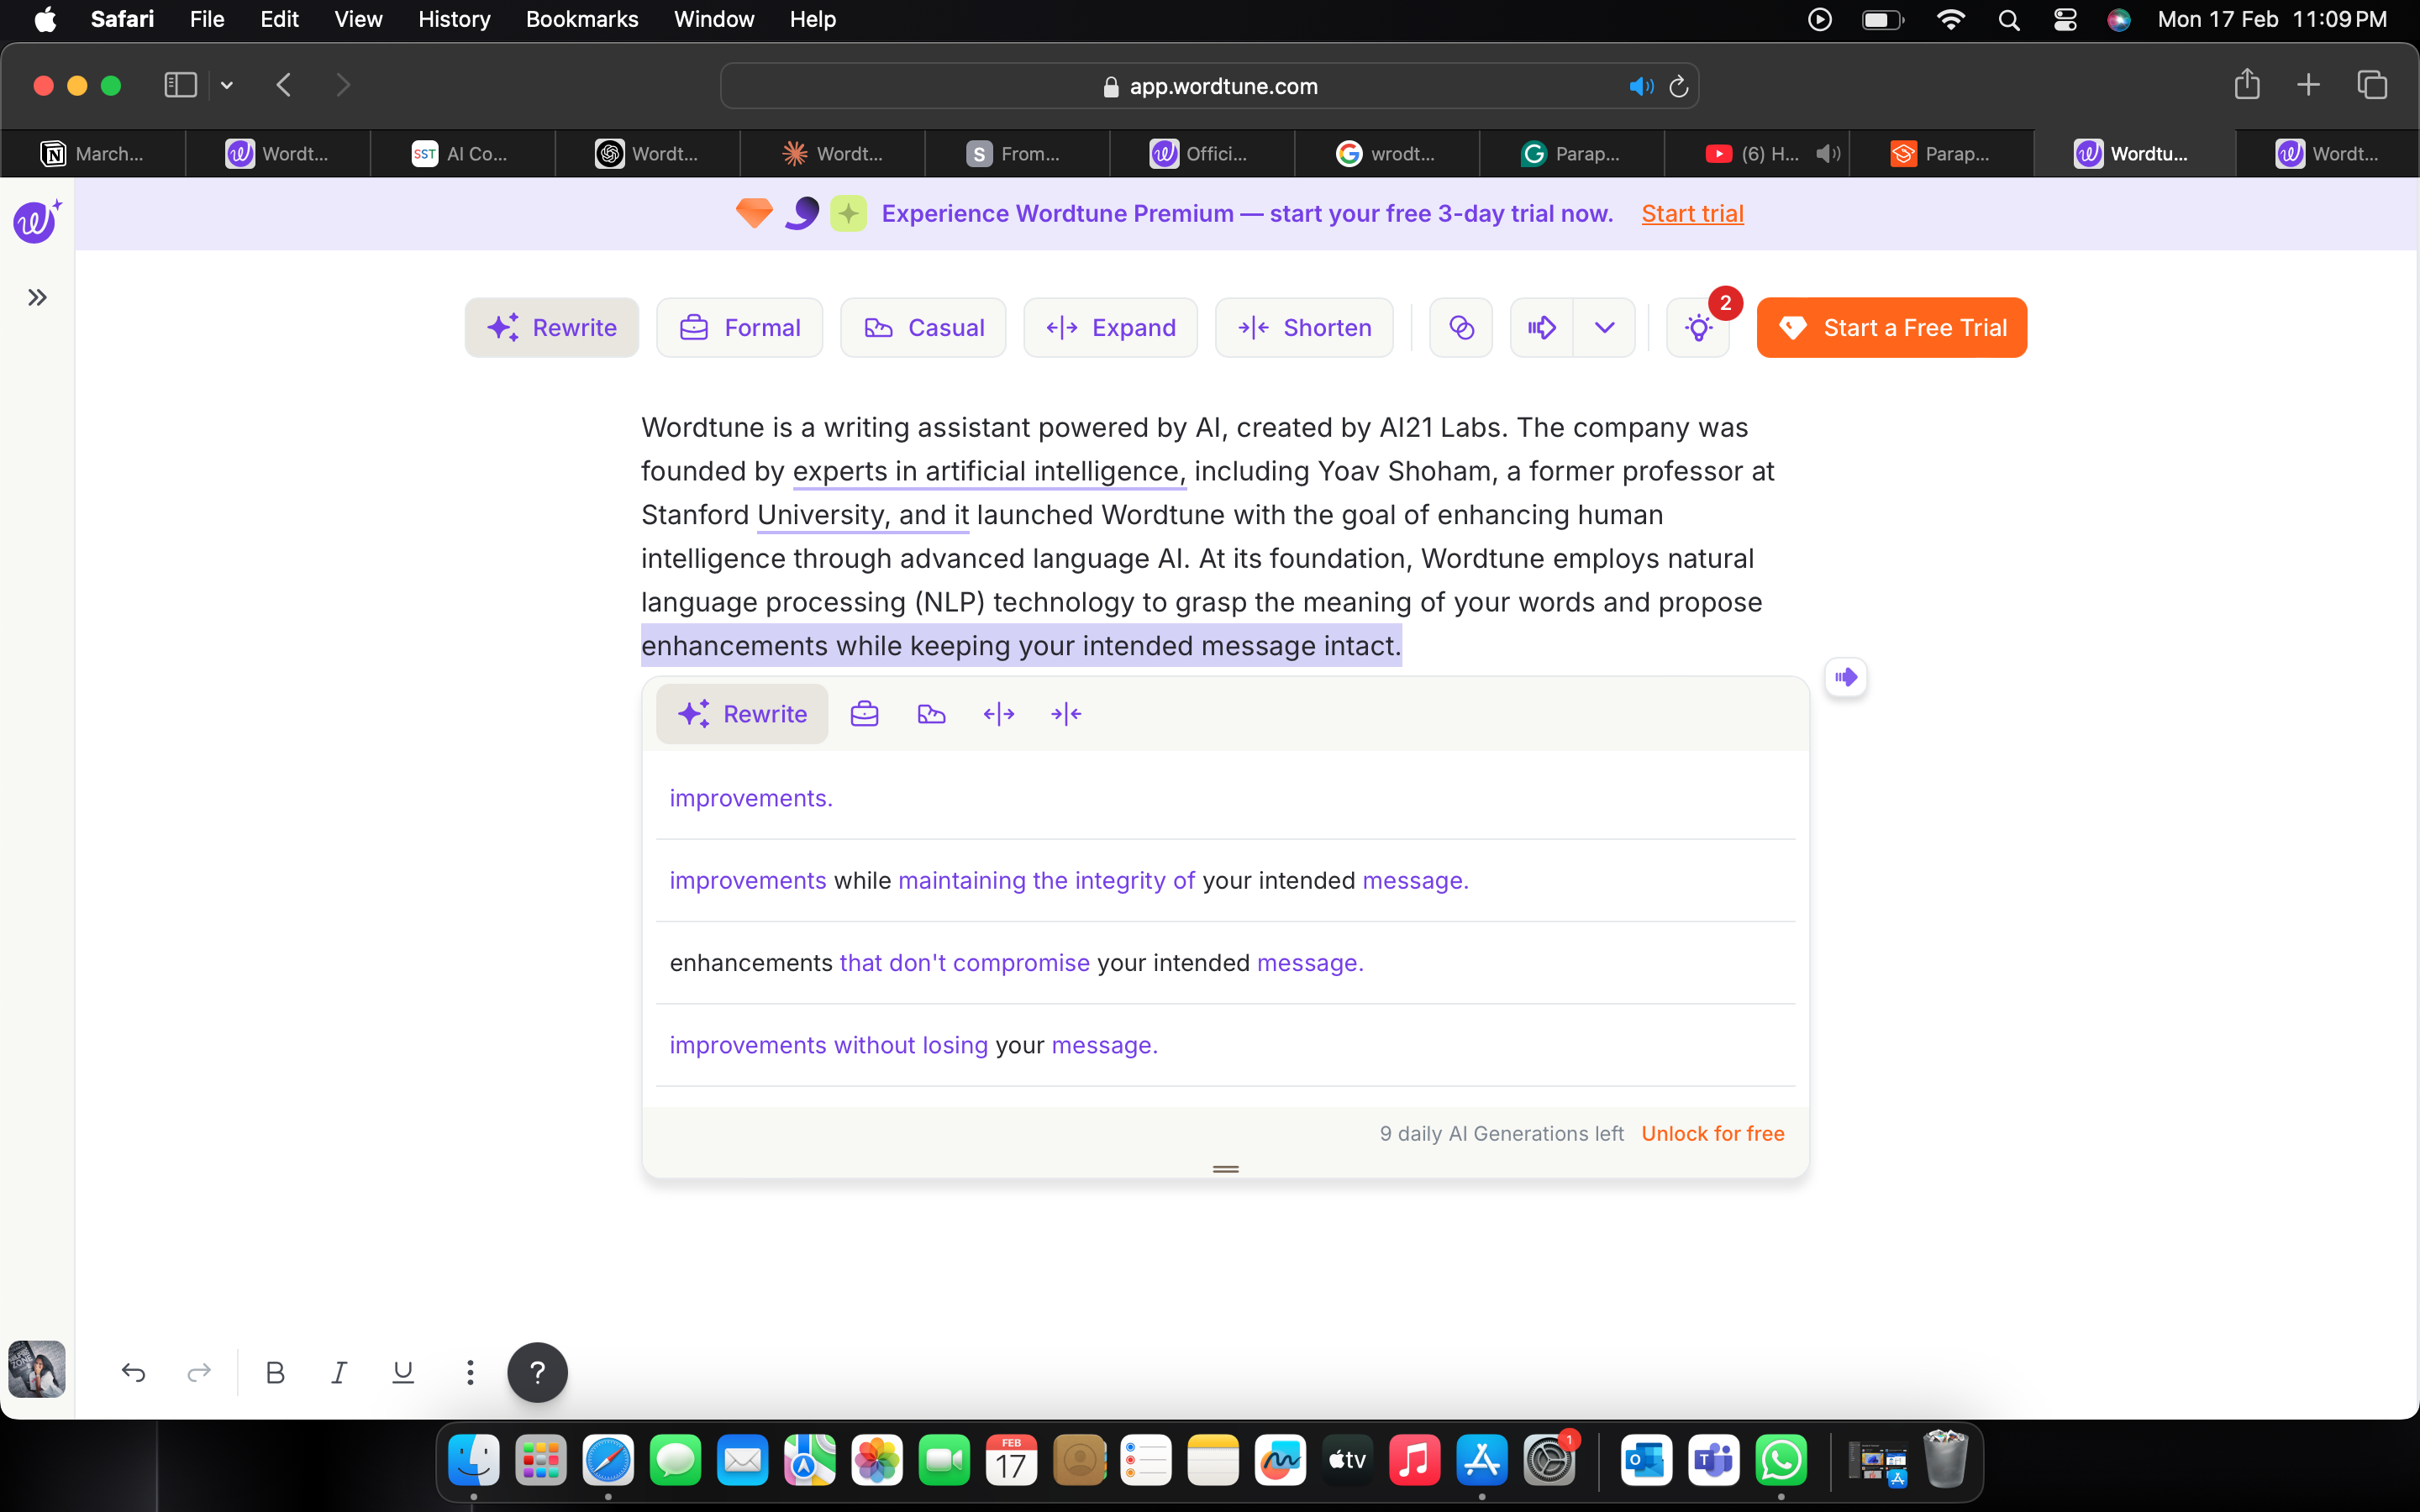
Task: Open the Bookmarks menu
Action: click(x=582, y=19)
